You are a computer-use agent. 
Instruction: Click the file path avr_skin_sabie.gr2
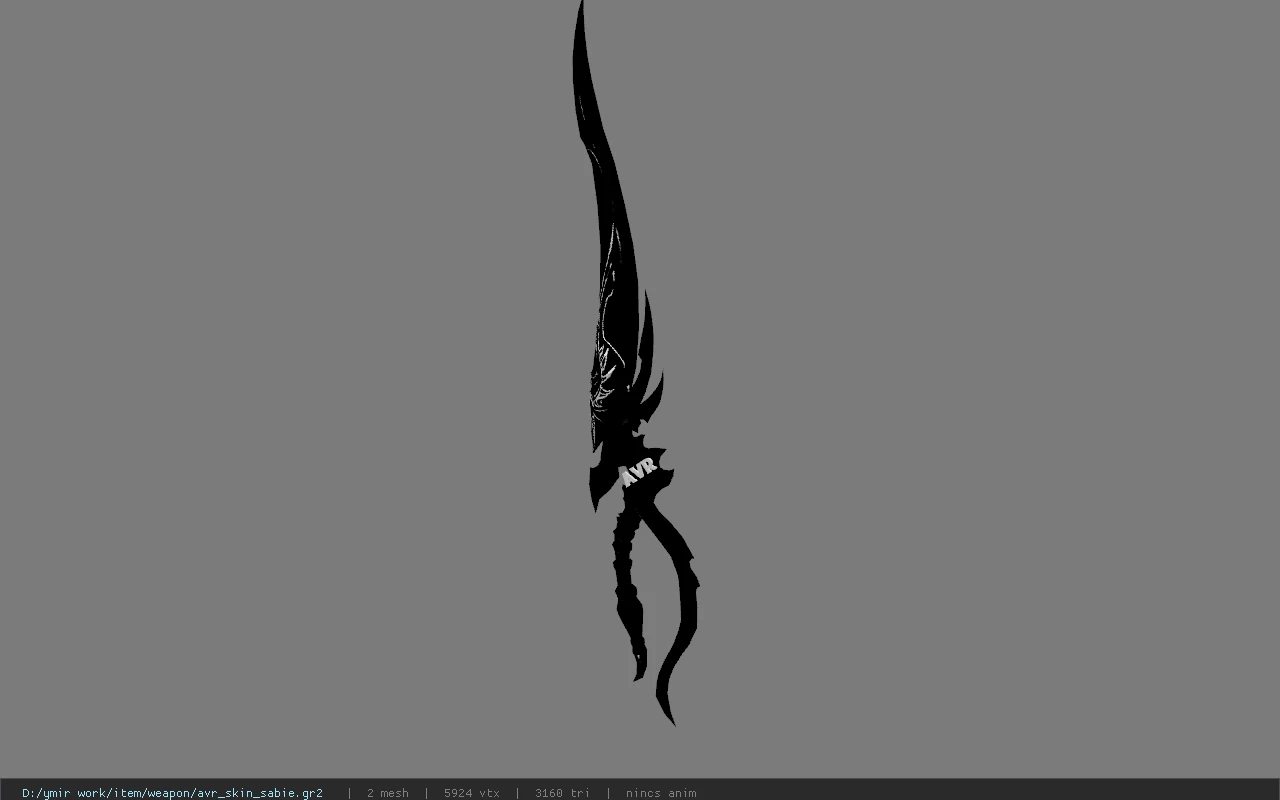click(172, 793)
